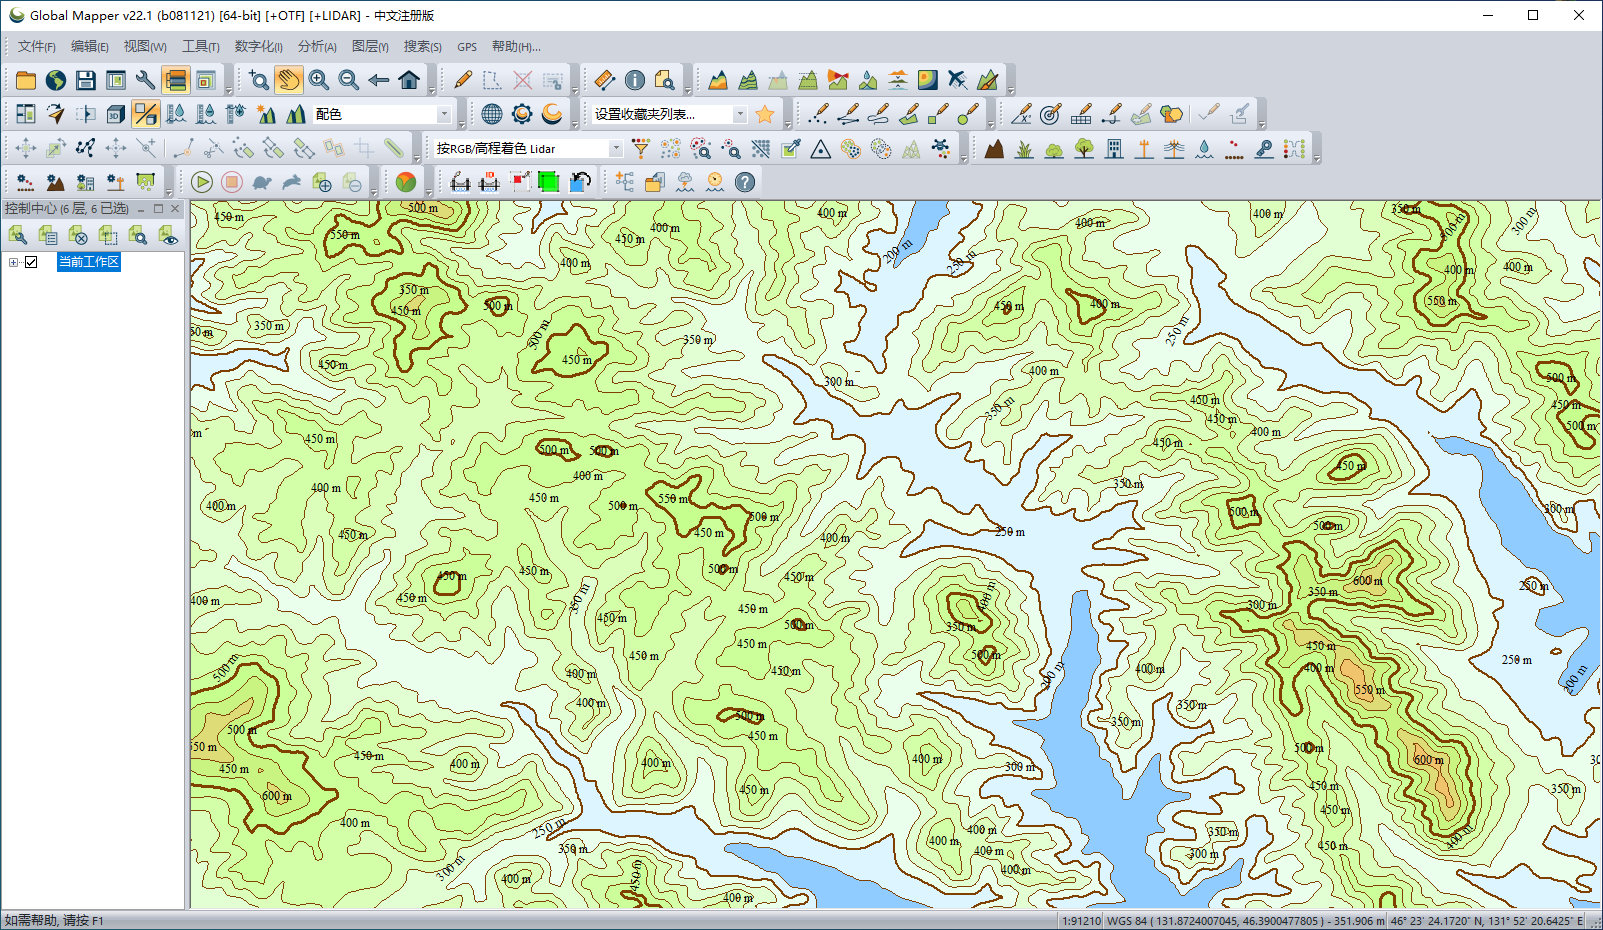
Task: Click the water droplet classification icon
Action: (1204, 149)
